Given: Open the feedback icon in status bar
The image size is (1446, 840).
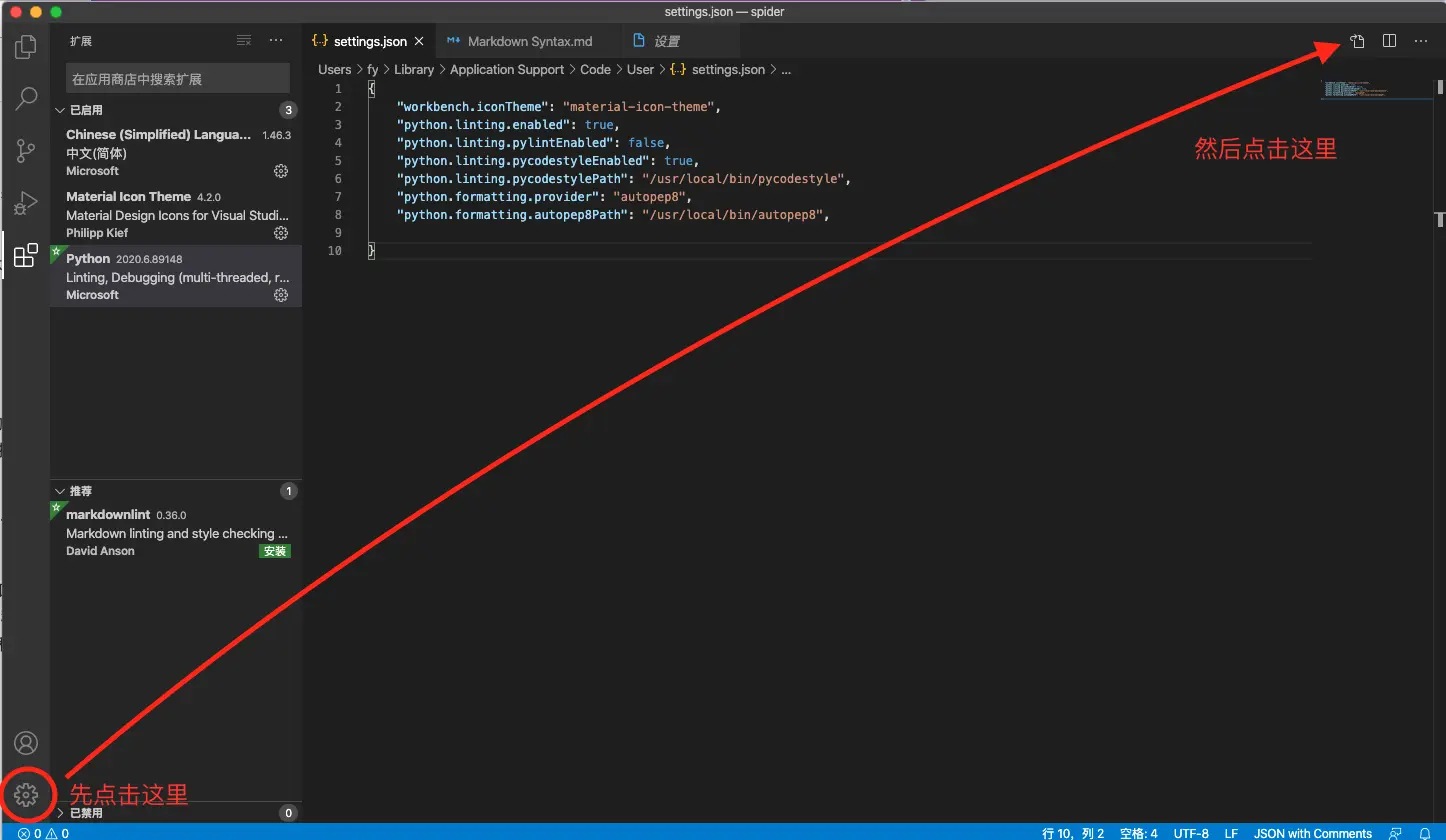Looking at the screenshot, I should pos(1395,833).
